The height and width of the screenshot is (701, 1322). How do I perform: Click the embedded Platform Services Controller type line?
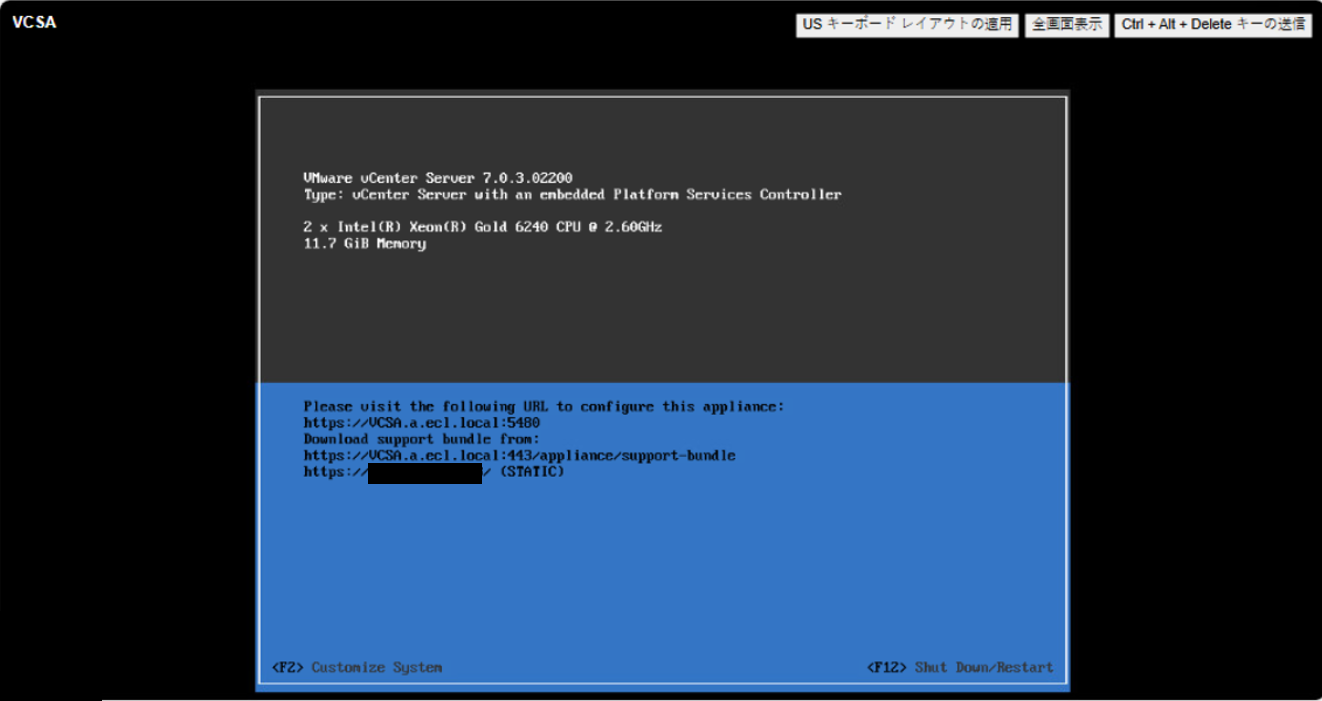tap(572, 194)
